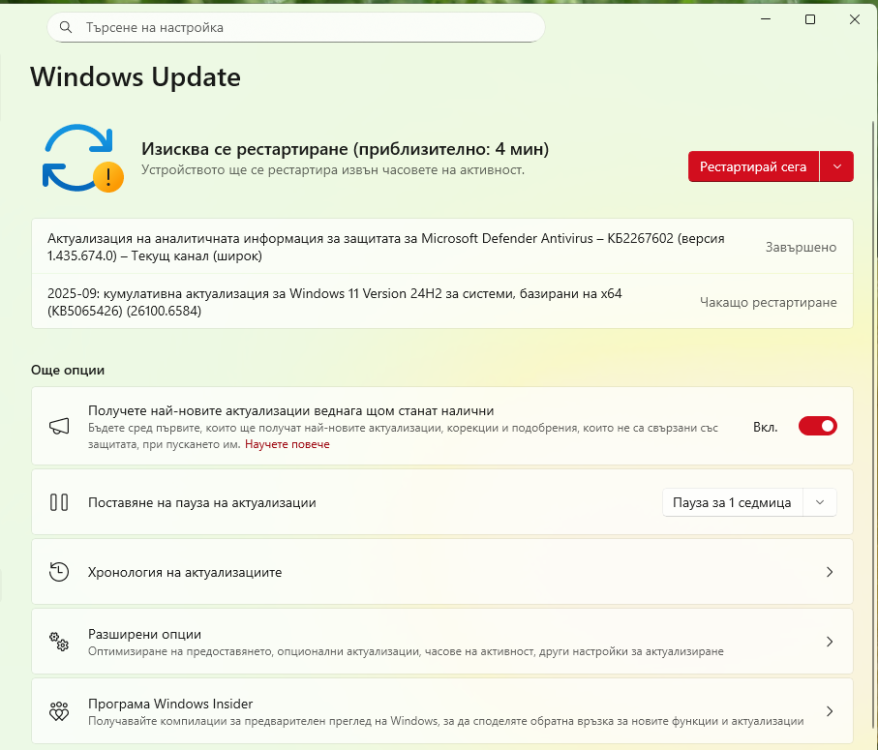Click the gears icon for advanced options
Screen dimensions: 878x750
pos(59,641)
